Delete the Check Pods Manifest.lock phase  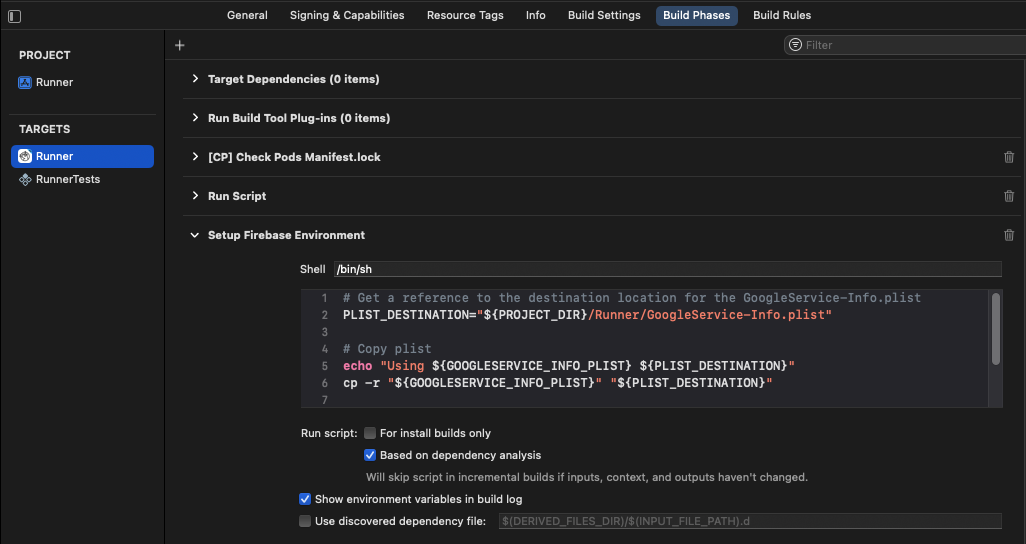pyautogui.click(x=1008, y=157)
